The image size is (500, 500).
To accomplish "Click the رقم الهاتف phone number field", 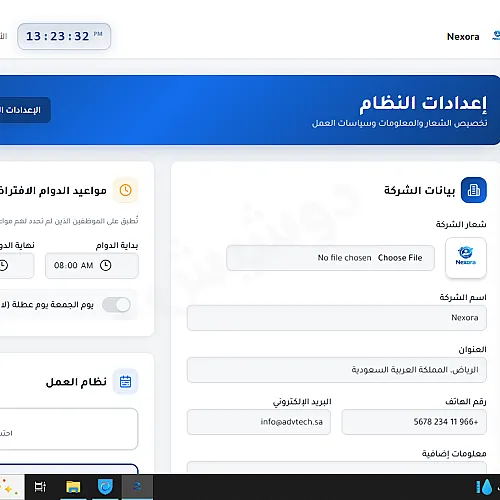I will (x=414, y=422).
